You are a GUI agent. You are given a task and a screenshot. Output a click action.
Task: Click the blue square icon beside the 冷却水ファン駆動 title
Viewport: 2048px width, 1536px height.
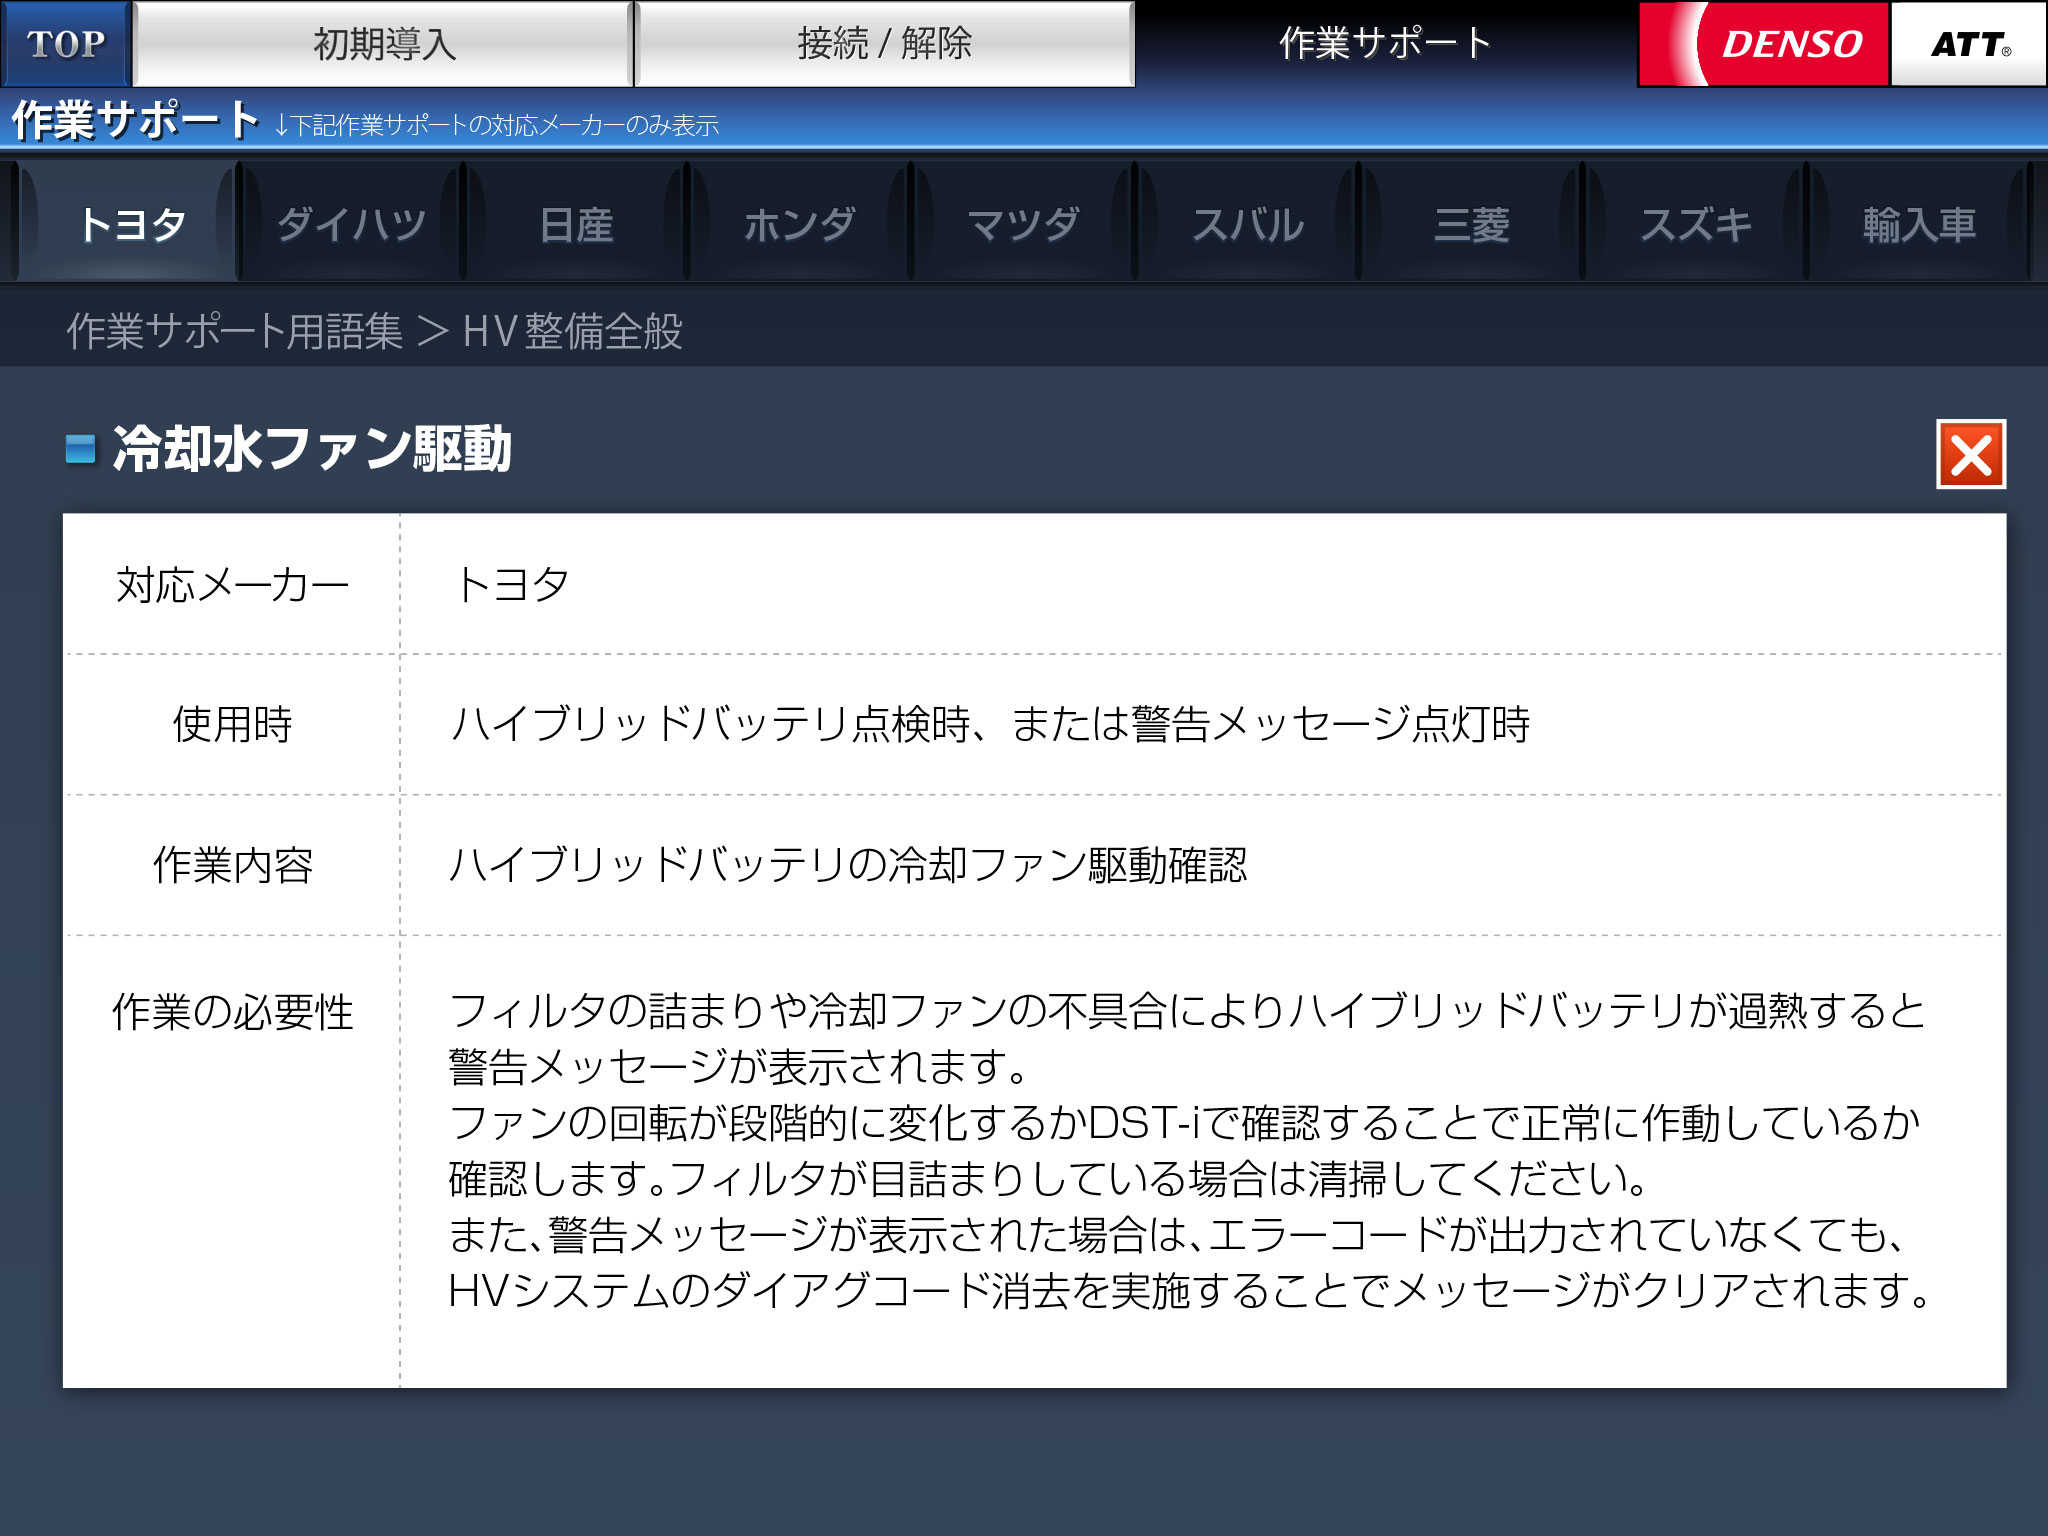click(80, 449)
